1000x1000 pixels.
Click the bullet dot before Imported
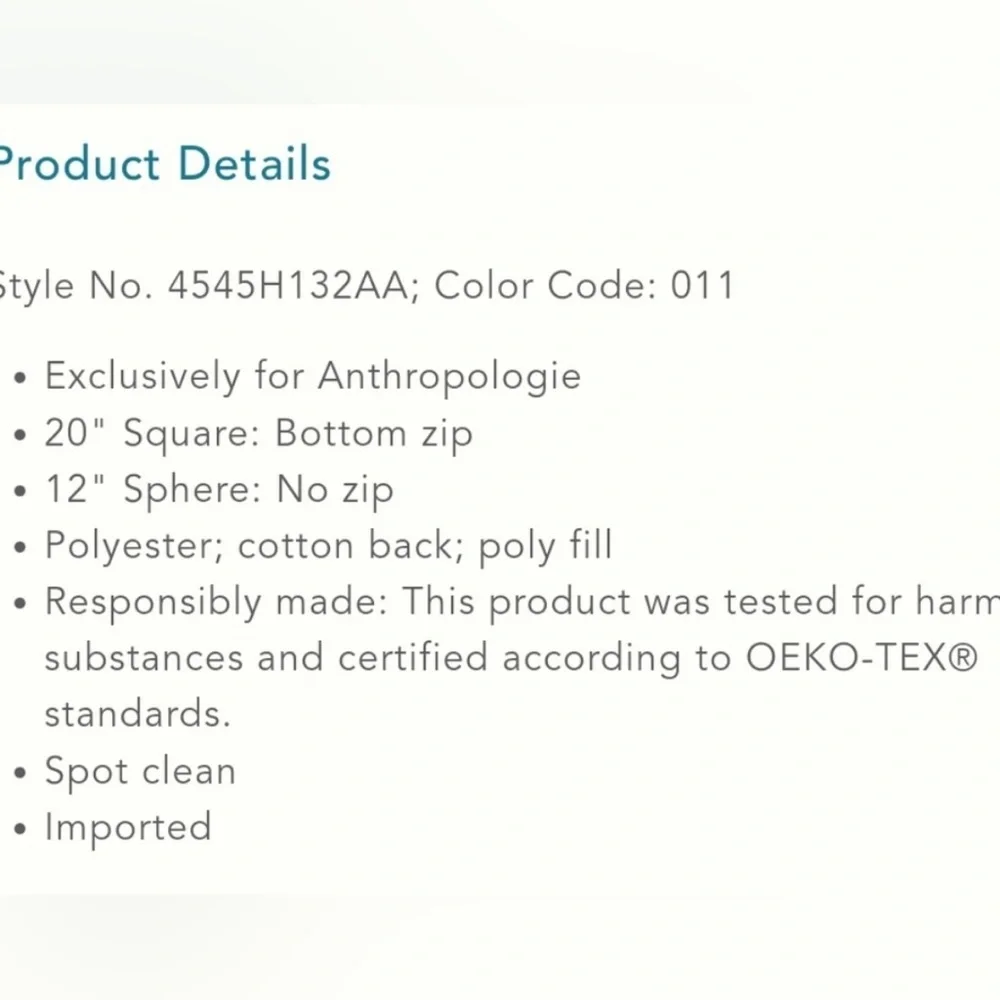coord(20,829)
